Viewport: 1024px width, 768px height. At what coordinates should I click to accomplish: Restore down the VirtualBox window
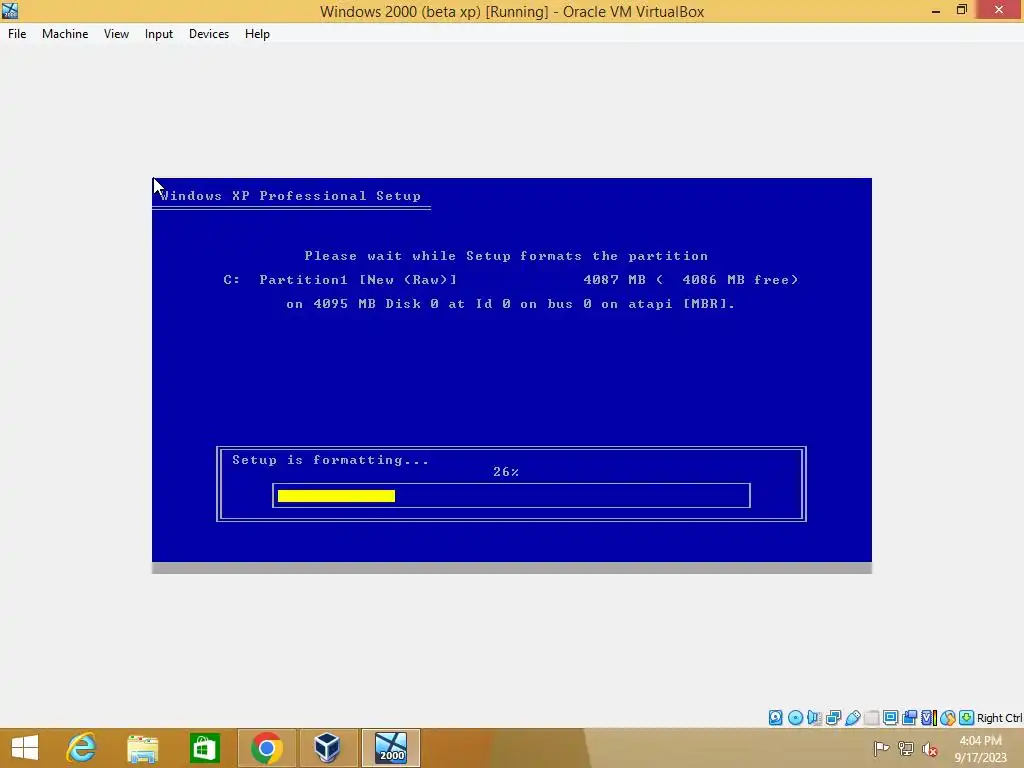pyautogui.click(x=961, y=10)
